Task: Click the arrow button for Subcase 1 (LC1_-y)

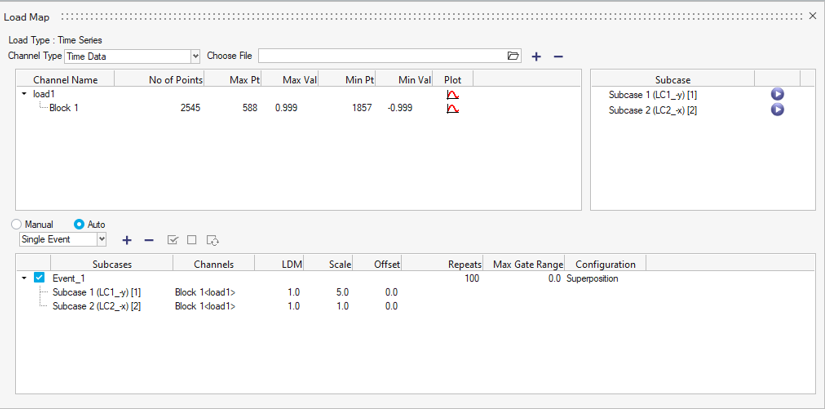Action: click(x=777, y=94)
